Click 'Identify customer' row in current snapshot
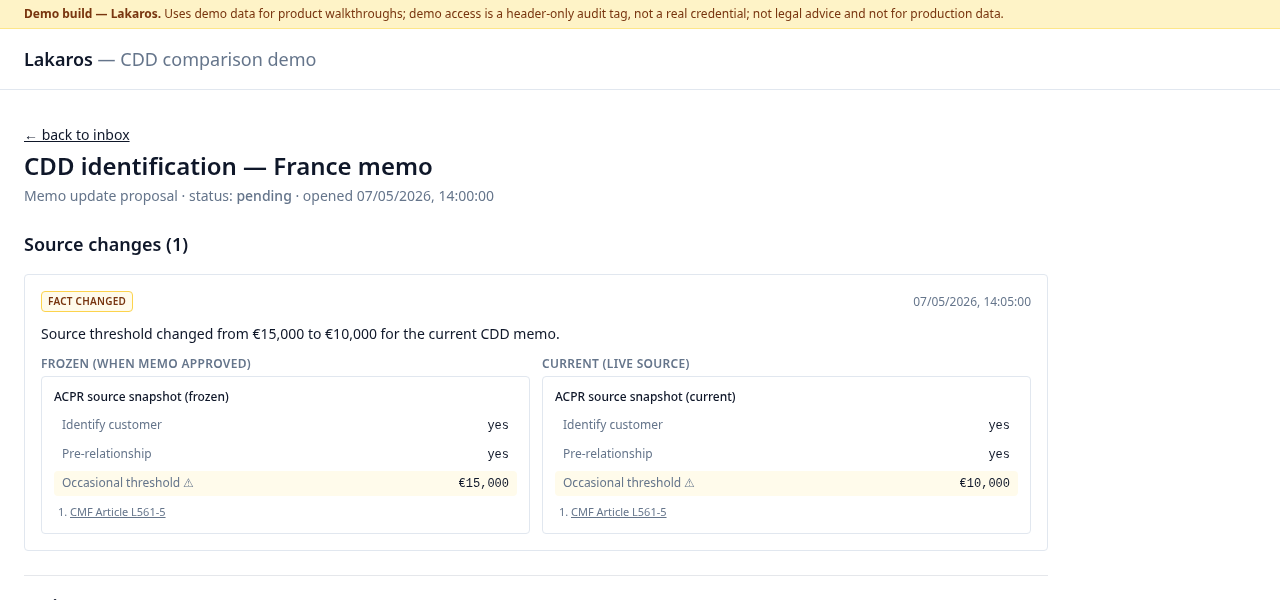 (786, 425)
